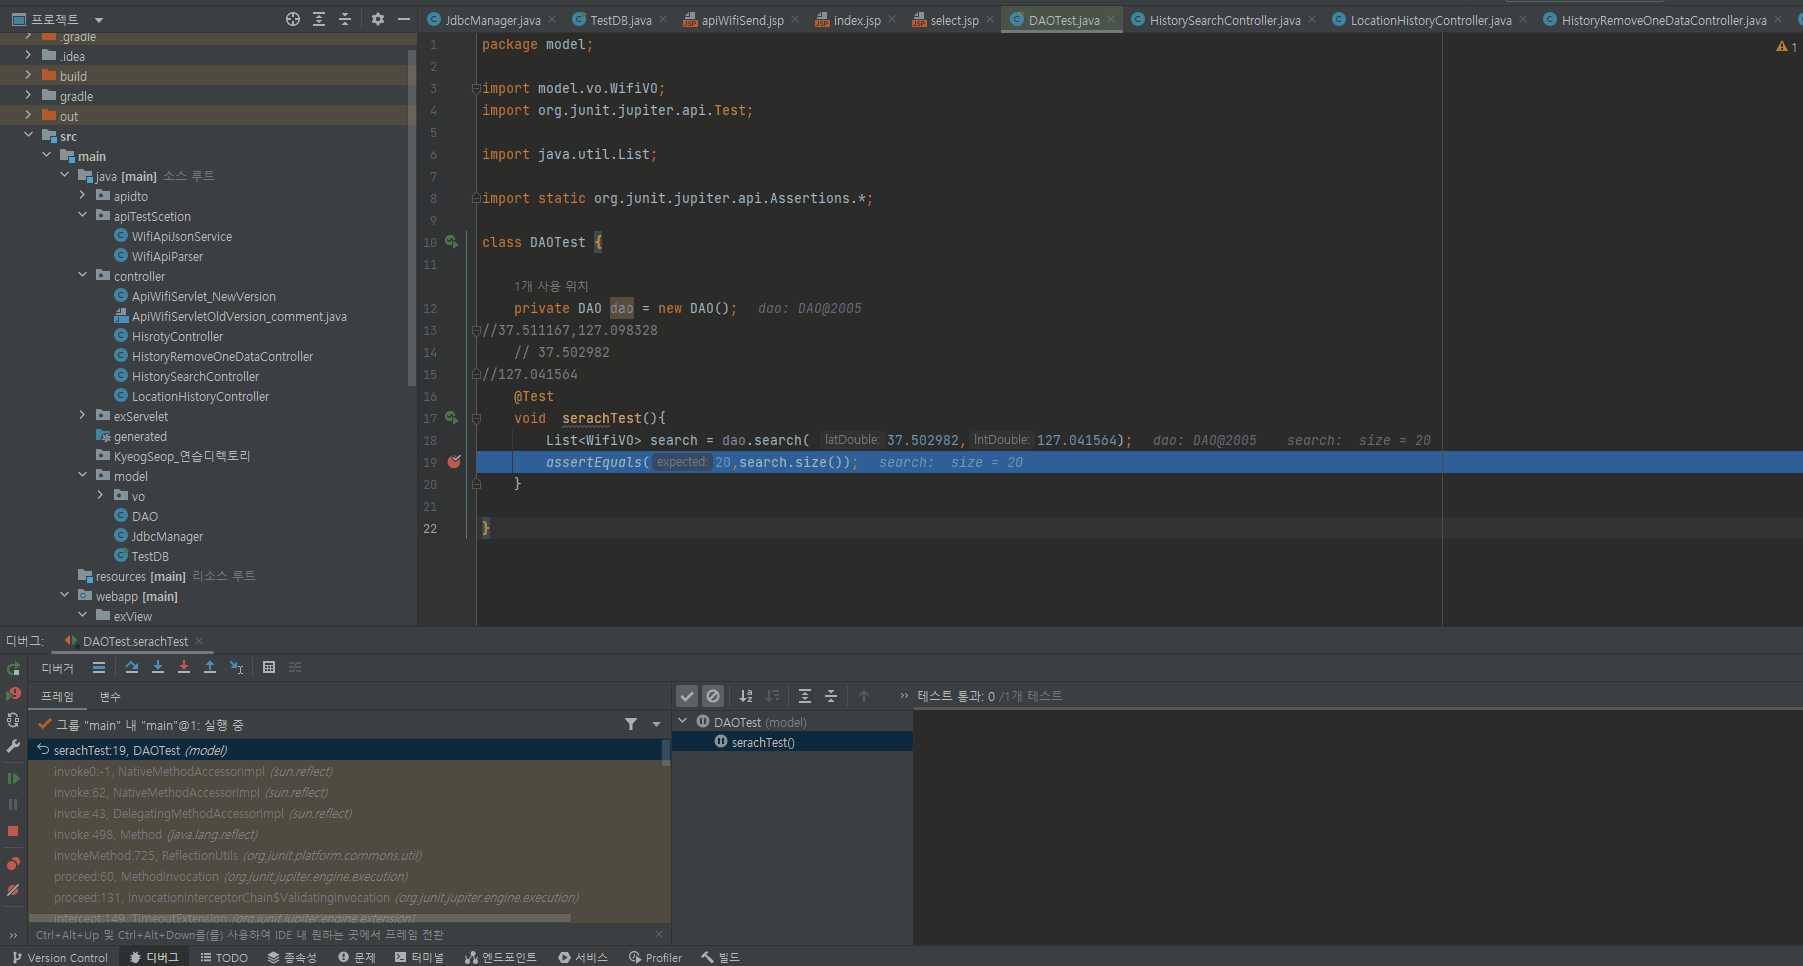Click the Rerun debug session icon
The image size is (1803, 966).
(13, 668)
